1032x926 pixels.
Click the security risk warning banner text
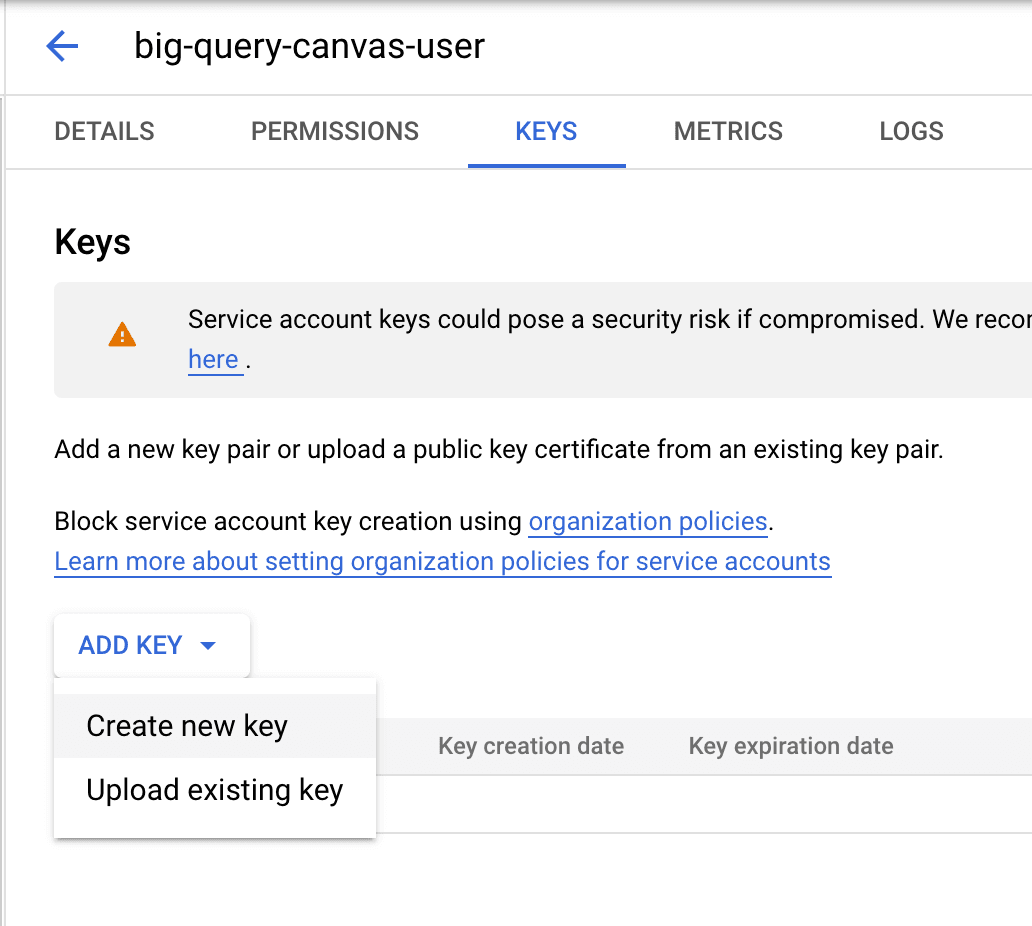609,319
